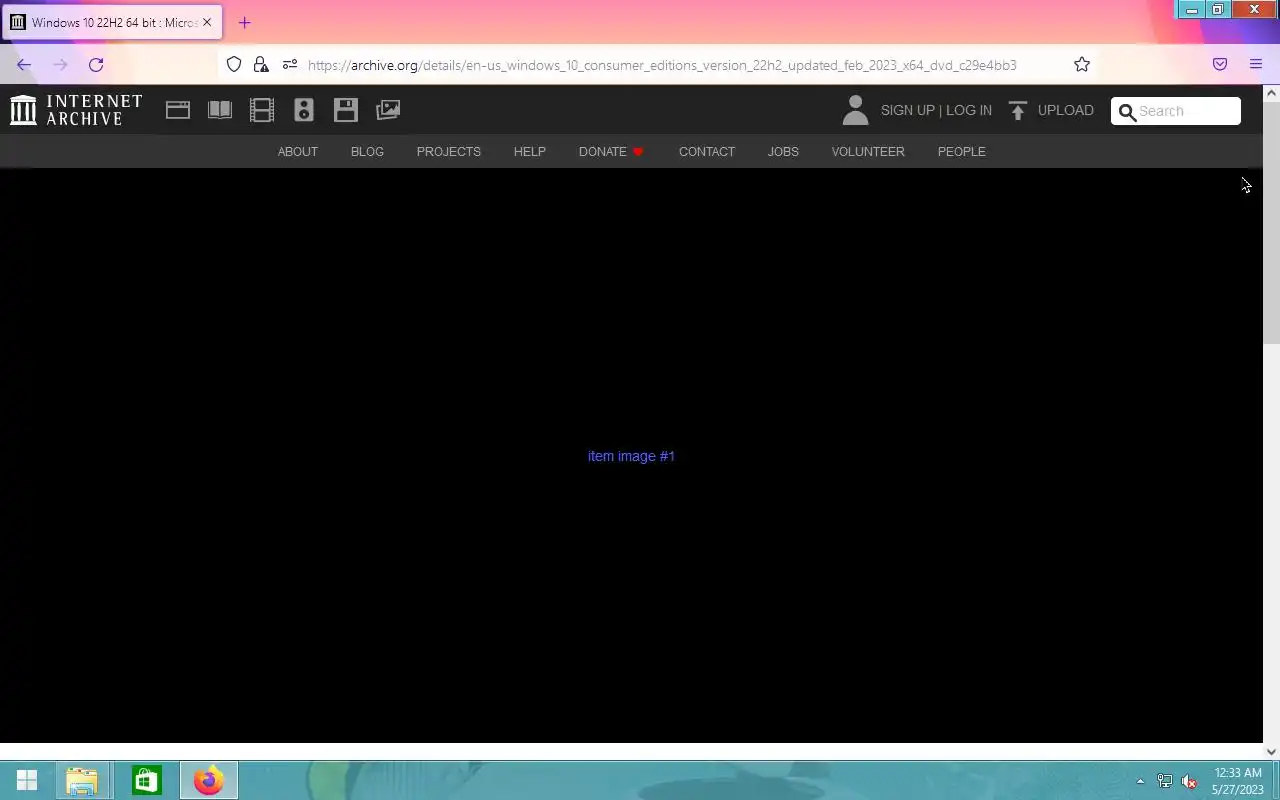This screenshot has width=1280, height=800.
Task: Open File Explorer from the taskbar
Action: pyautogui.click(x=82, y=780)
